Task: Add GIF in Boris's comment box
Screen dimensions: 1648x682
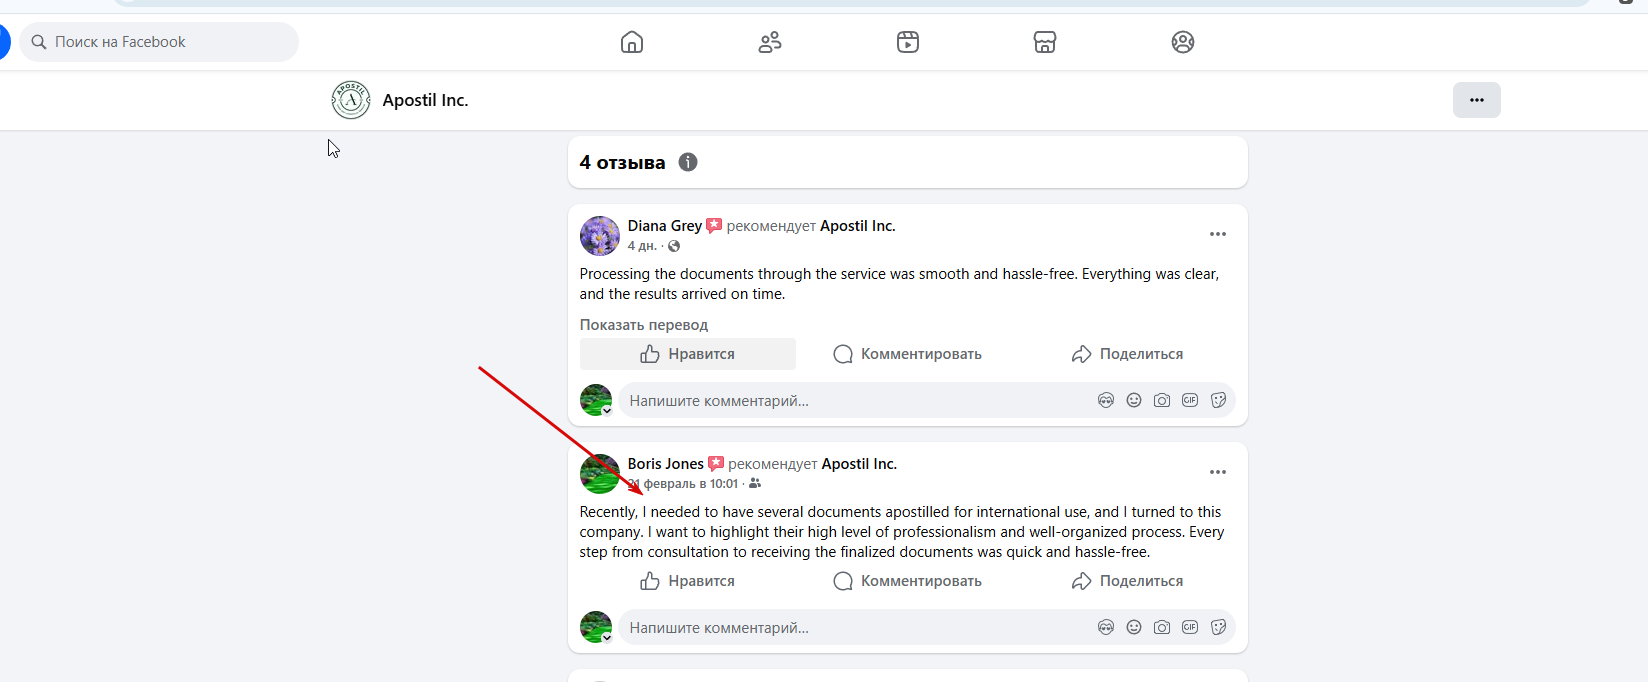Action: 1190,627
